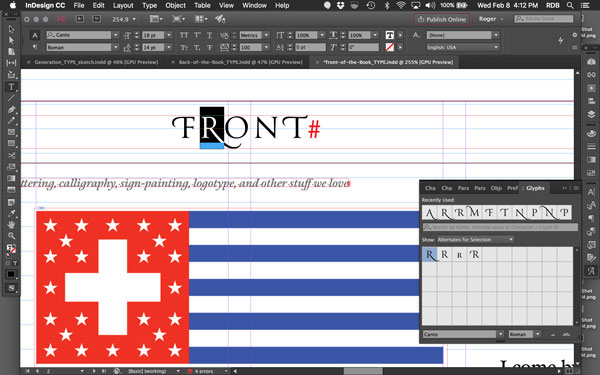Open Adobe Stock icon in application bar

pyautogui.click(x=96, y=19)
